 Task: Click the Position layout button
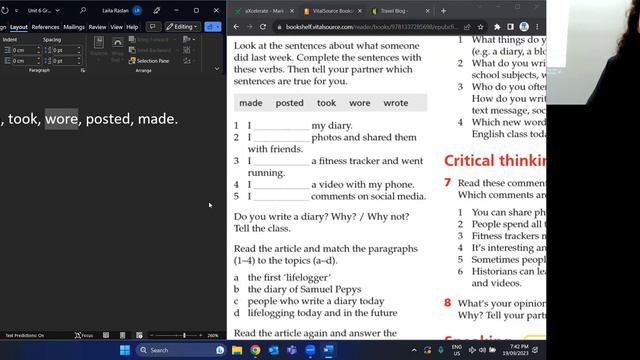[99, 48]
